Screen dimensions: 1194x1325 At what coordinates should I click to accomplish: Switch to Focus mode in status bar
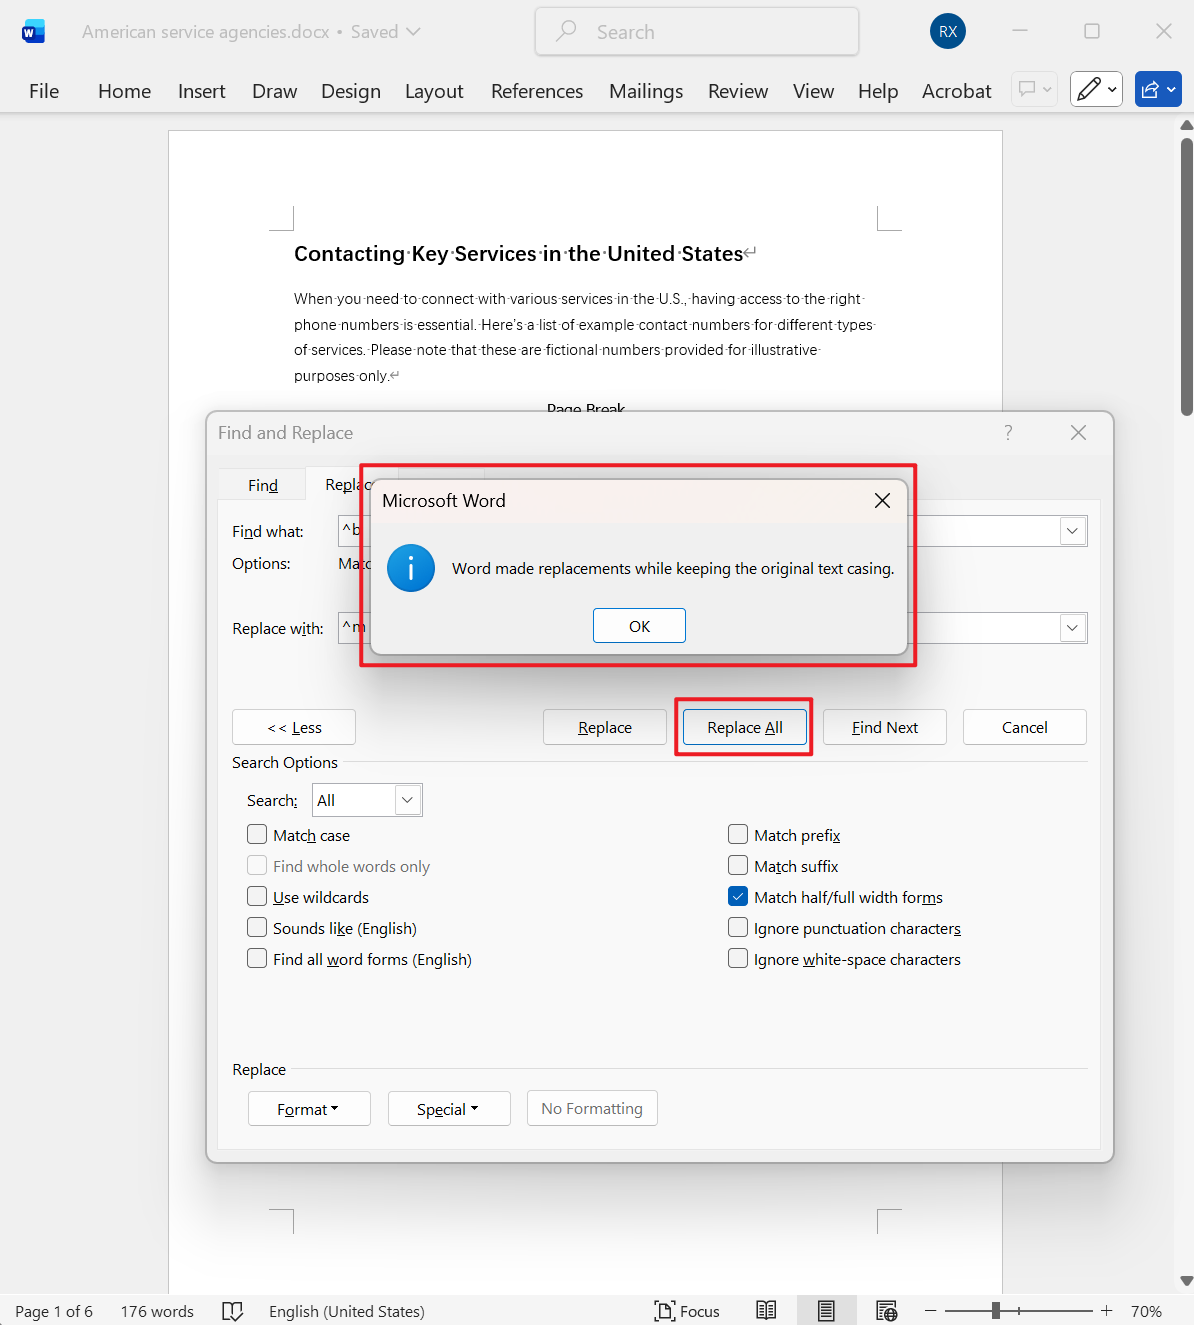687,1311
